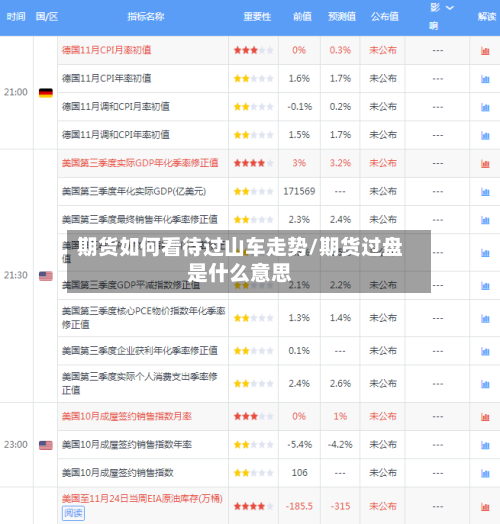Click the 国/区 column header
Viewport: 500px width, 524px height.
(47, 16)
